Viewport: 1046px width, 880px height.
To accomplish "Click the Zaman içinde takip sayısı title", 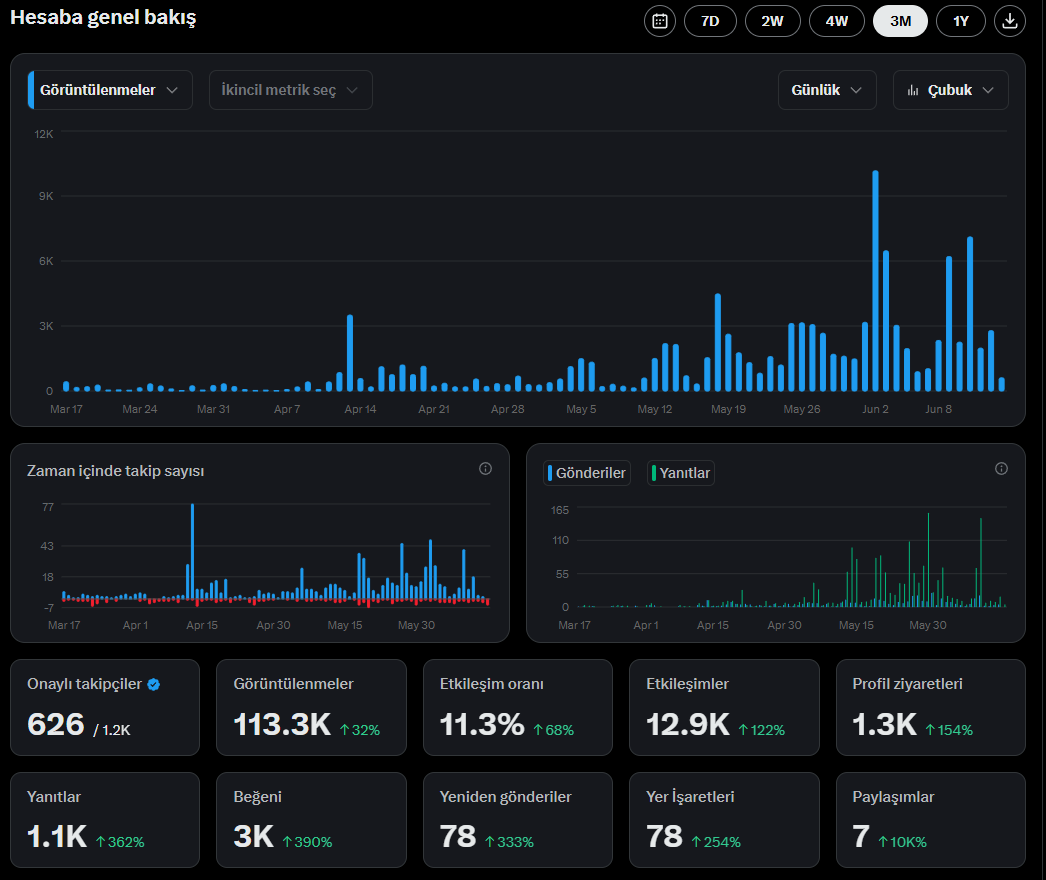I will point(115,471).
